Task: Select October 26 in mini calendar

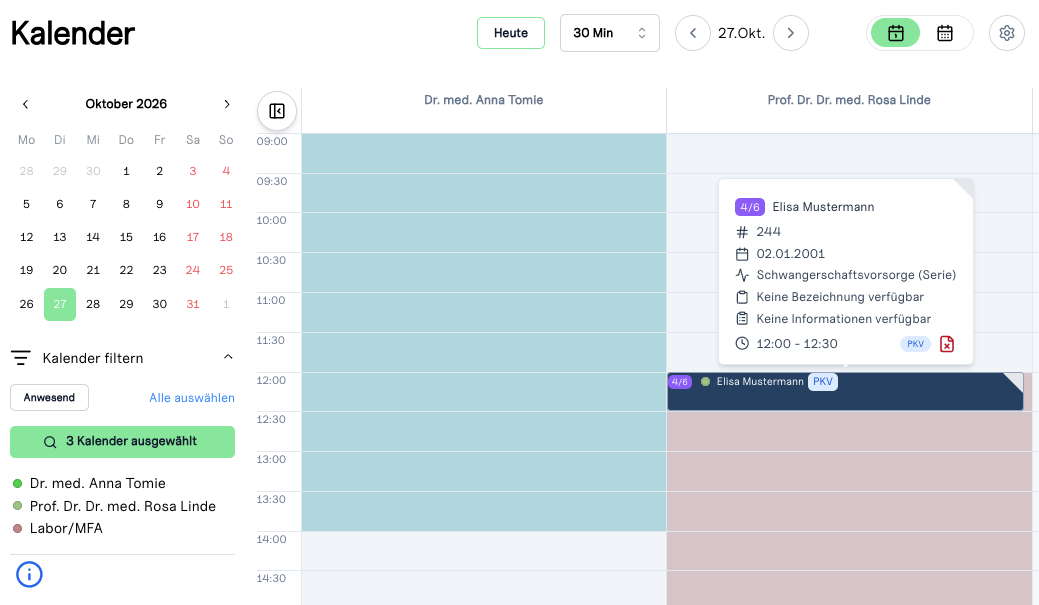Action: point(27,304)
